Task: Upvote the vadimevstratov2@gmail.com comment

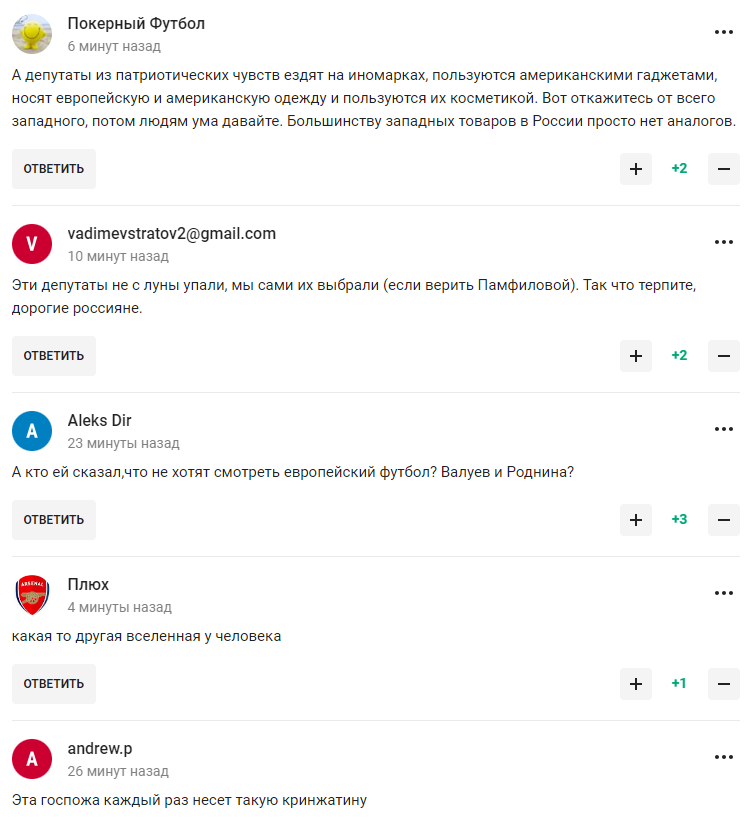Action: pyautogui.click(x=635, y=356)
